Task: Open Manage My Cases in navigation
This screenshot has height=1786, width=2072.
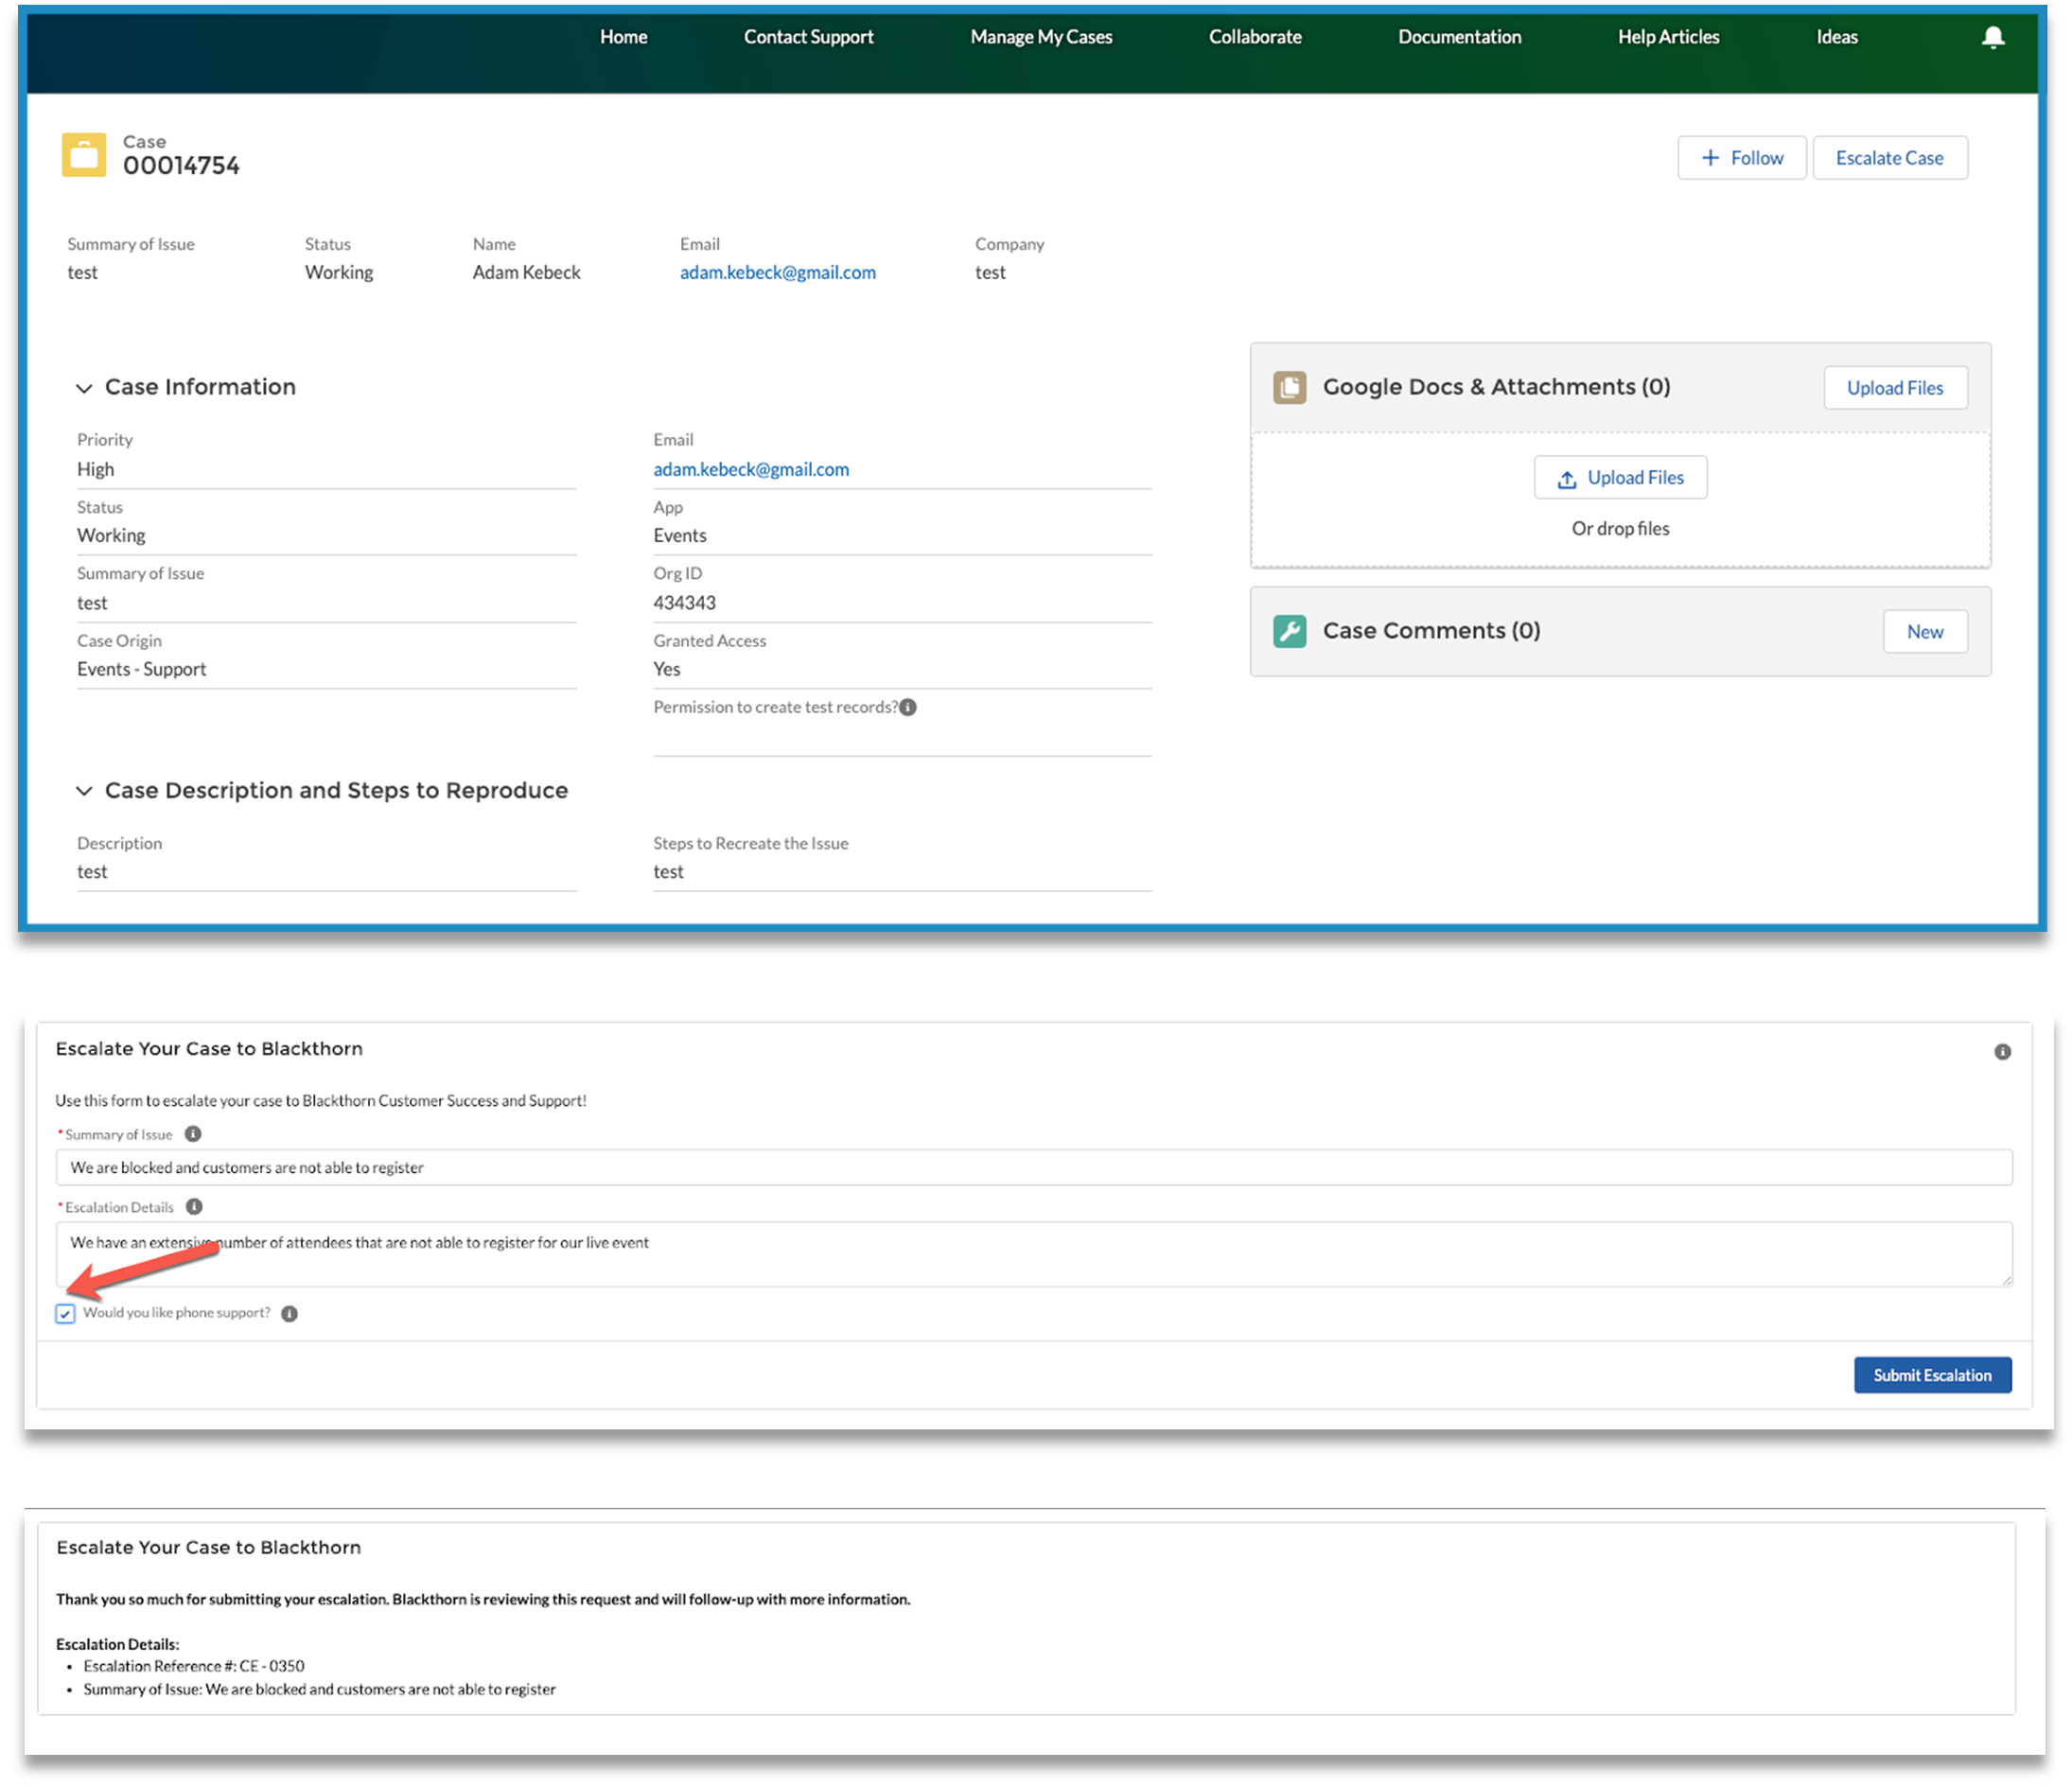Action: point(1041,37)
